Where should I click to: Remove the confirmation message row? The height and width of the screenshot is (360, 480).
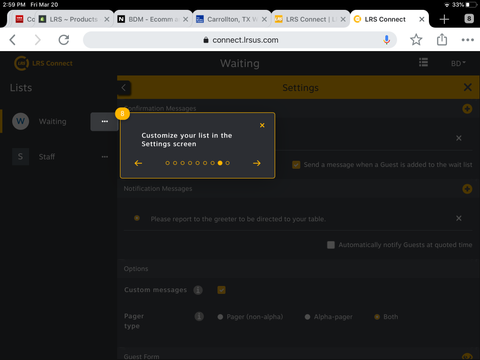[x=459, y=138]
